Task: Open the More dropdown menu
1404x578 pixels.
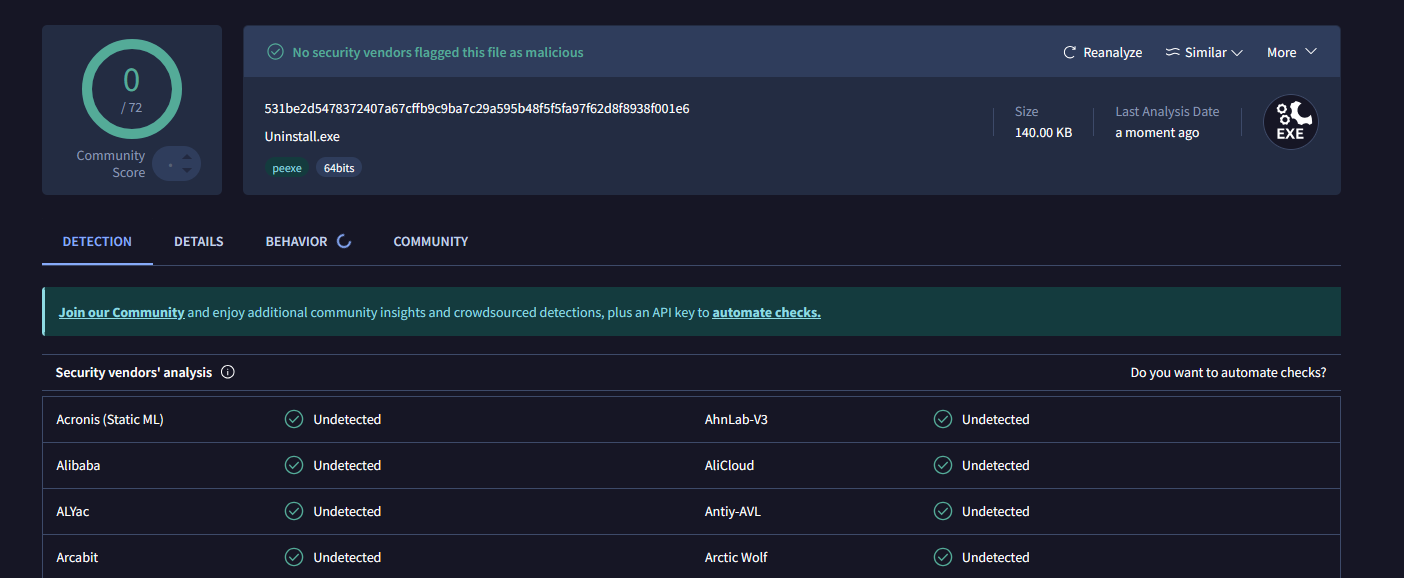Action: 1291,51
